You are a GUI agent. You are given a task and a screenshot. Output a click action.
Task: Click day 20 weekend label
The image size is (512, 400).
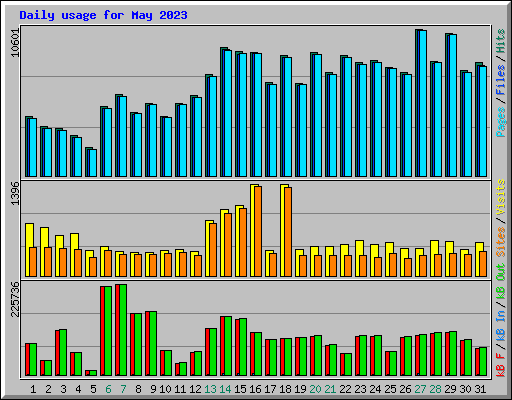coord(315,389)
